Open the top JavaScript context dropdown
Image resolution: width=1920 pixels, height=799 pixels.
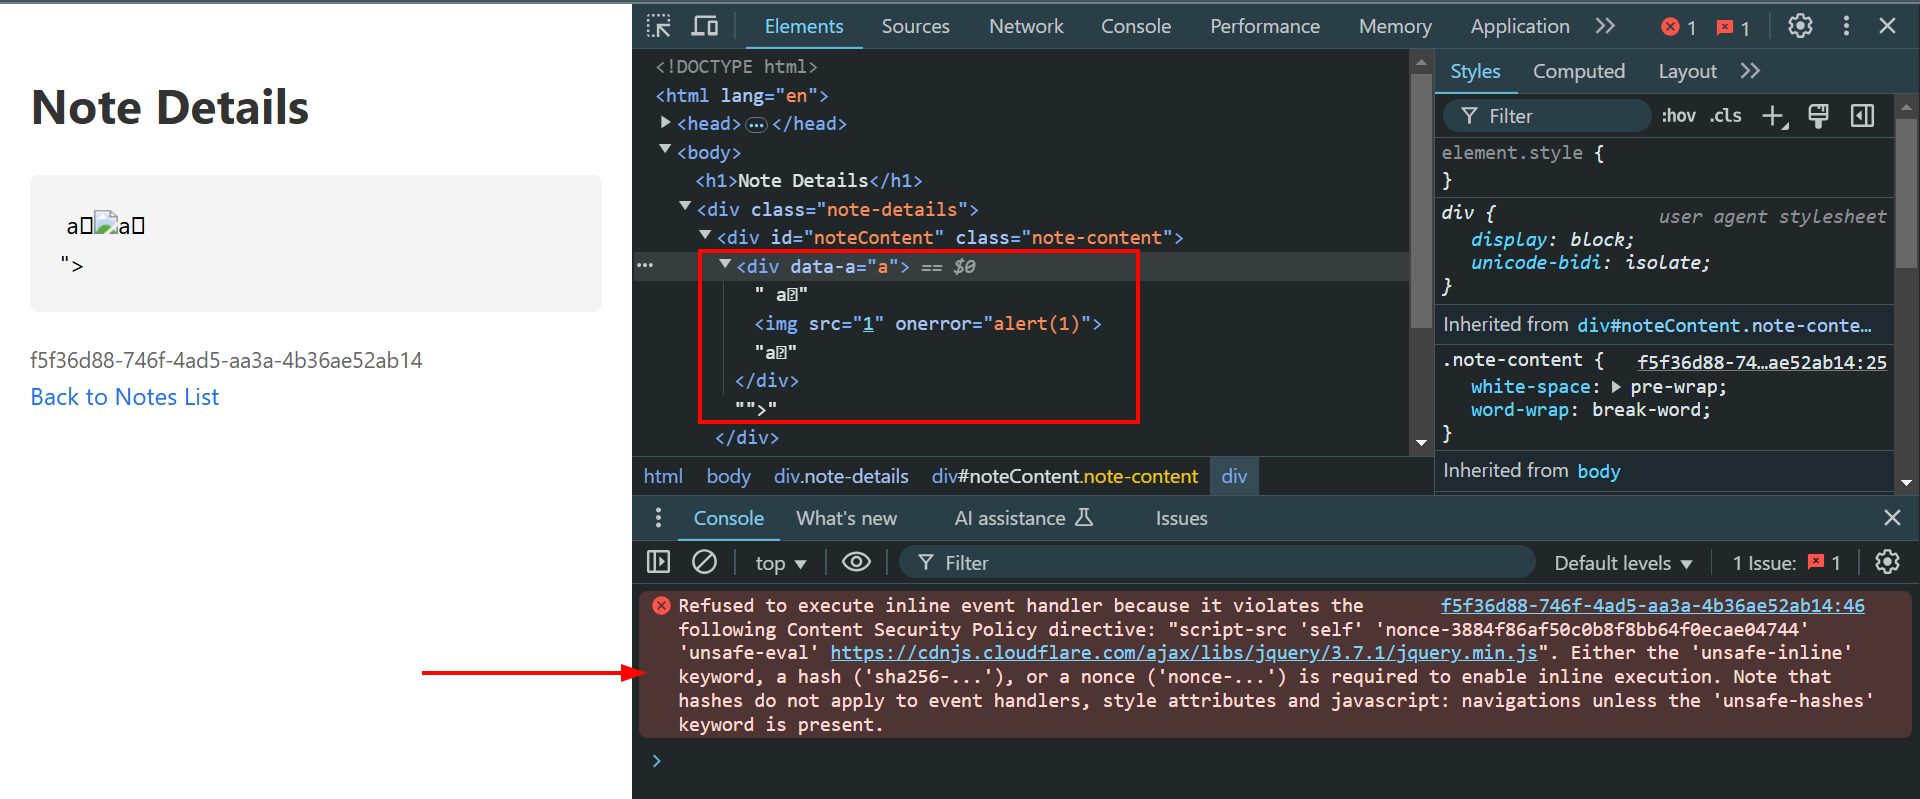tap(780, 563)
